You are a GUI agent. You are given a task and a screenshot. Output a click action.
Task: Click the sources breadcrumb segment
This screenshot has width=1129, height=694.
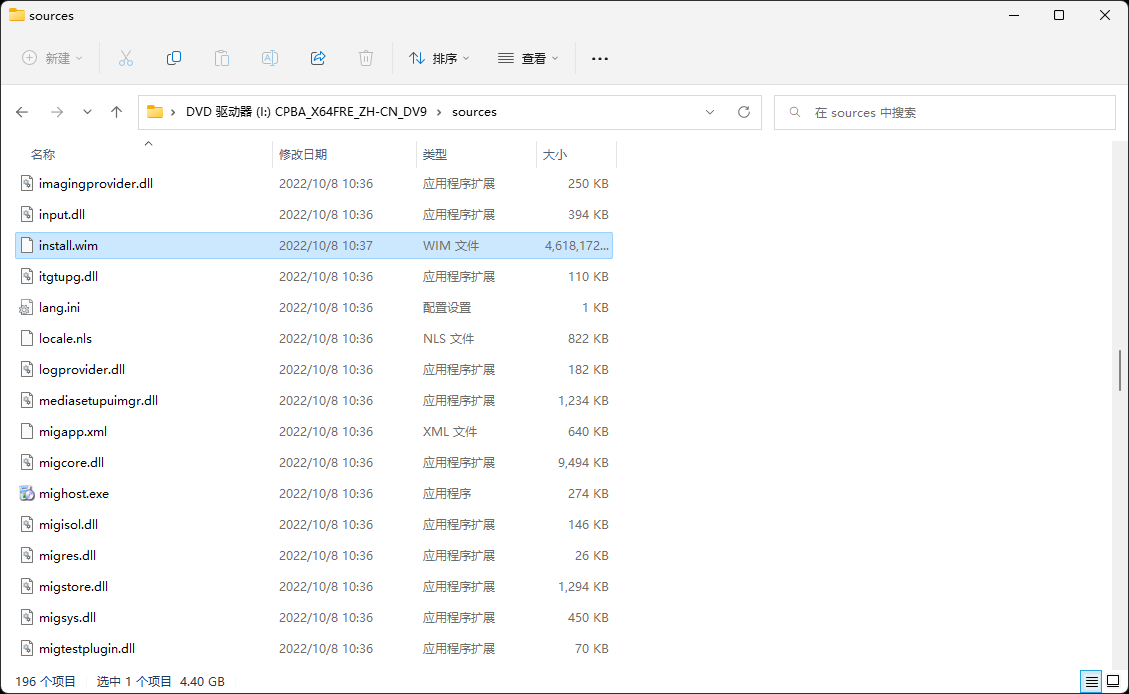pos(474,112)
